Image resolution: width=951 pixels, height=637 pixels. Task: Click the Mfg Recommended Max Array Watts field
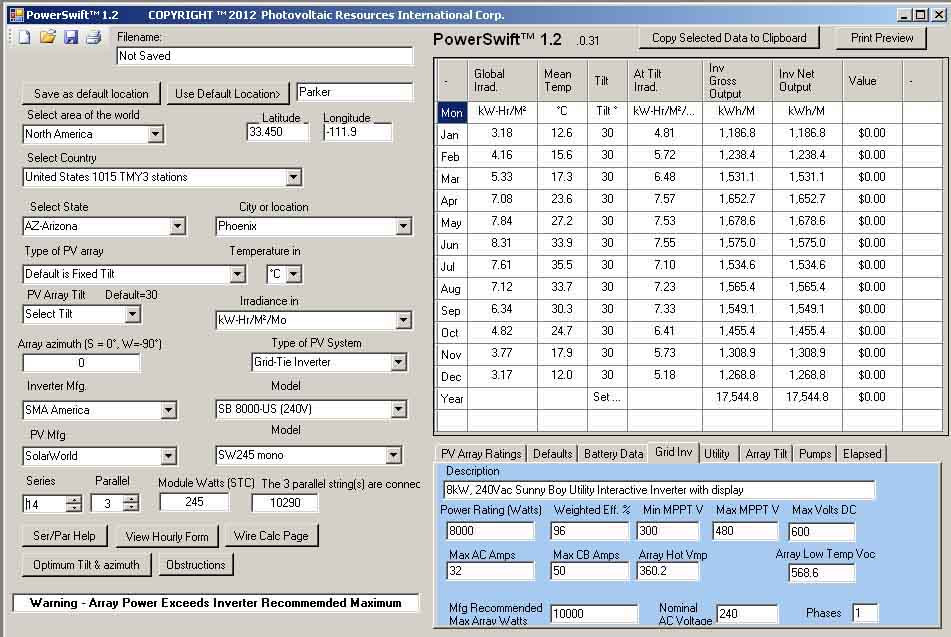pyautogui.click(x=594, y=614)
